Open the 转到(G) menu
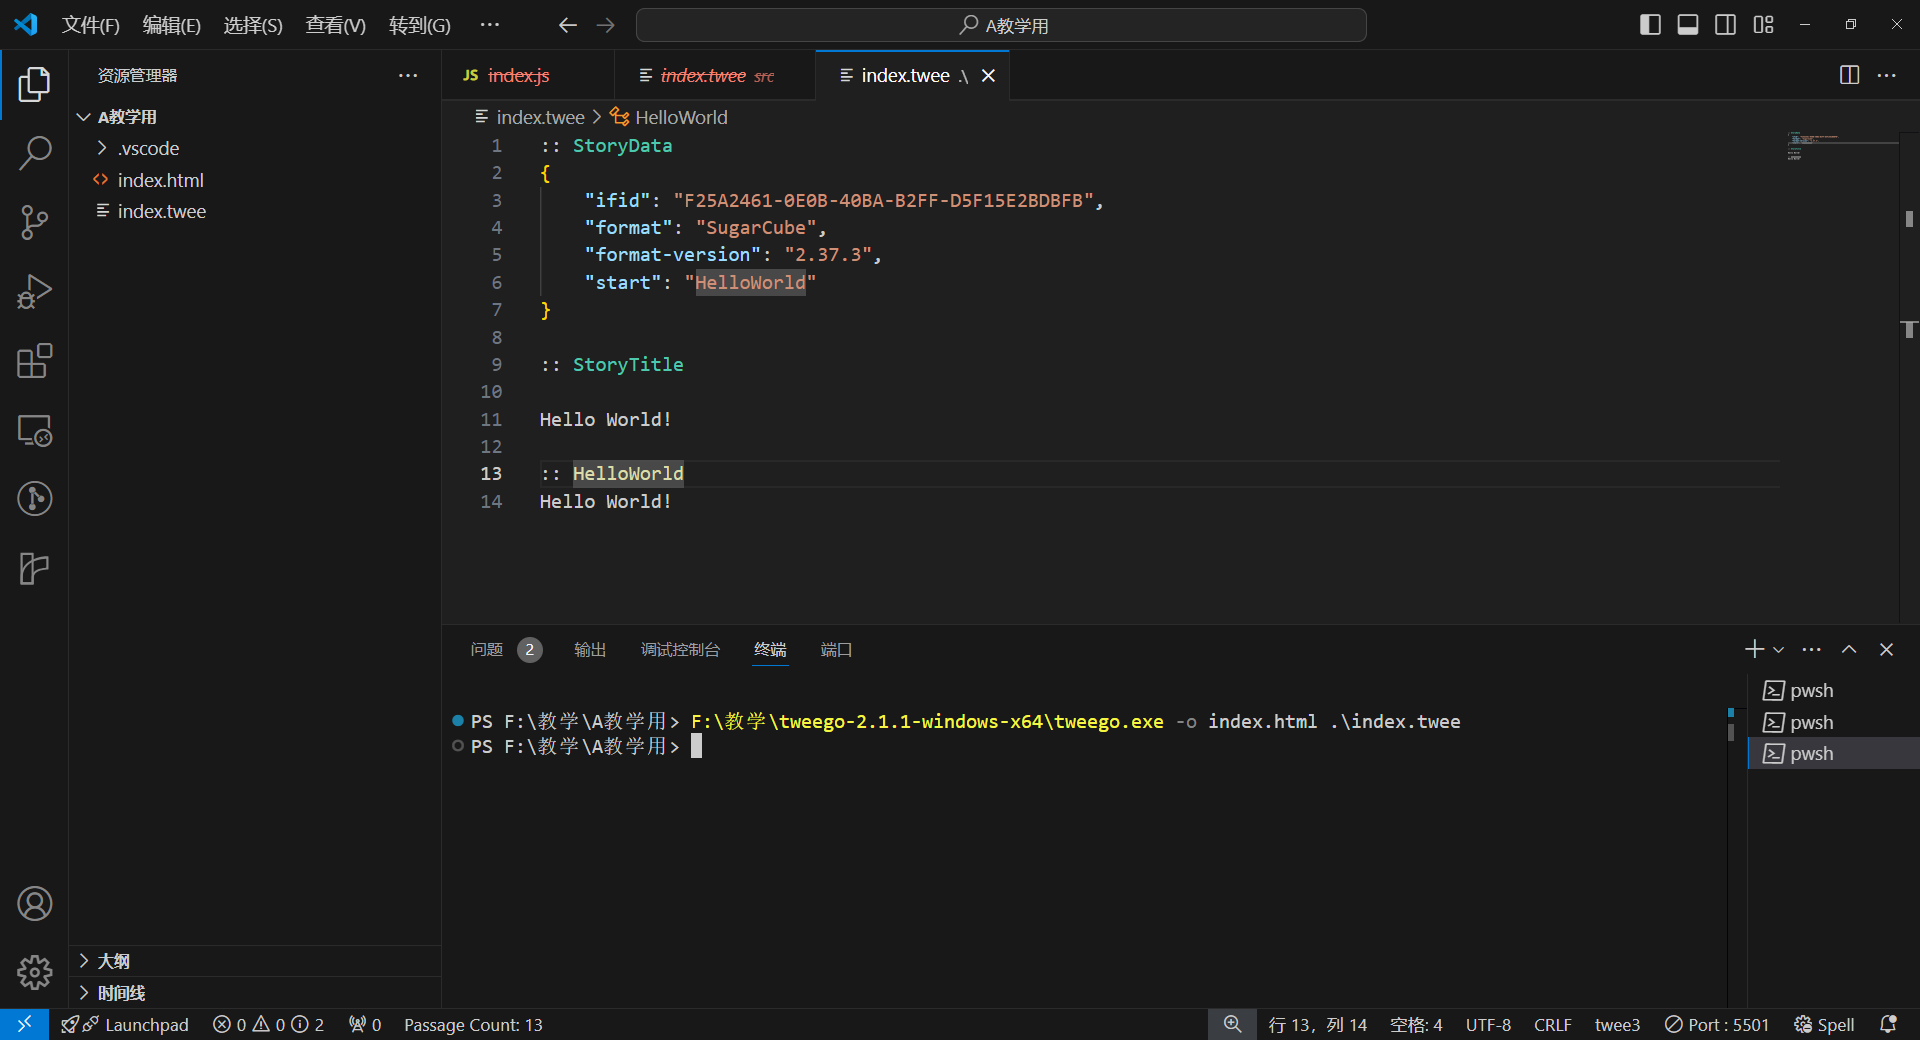Screen dimensions: 1920x1040 click(x=420, y=25)
